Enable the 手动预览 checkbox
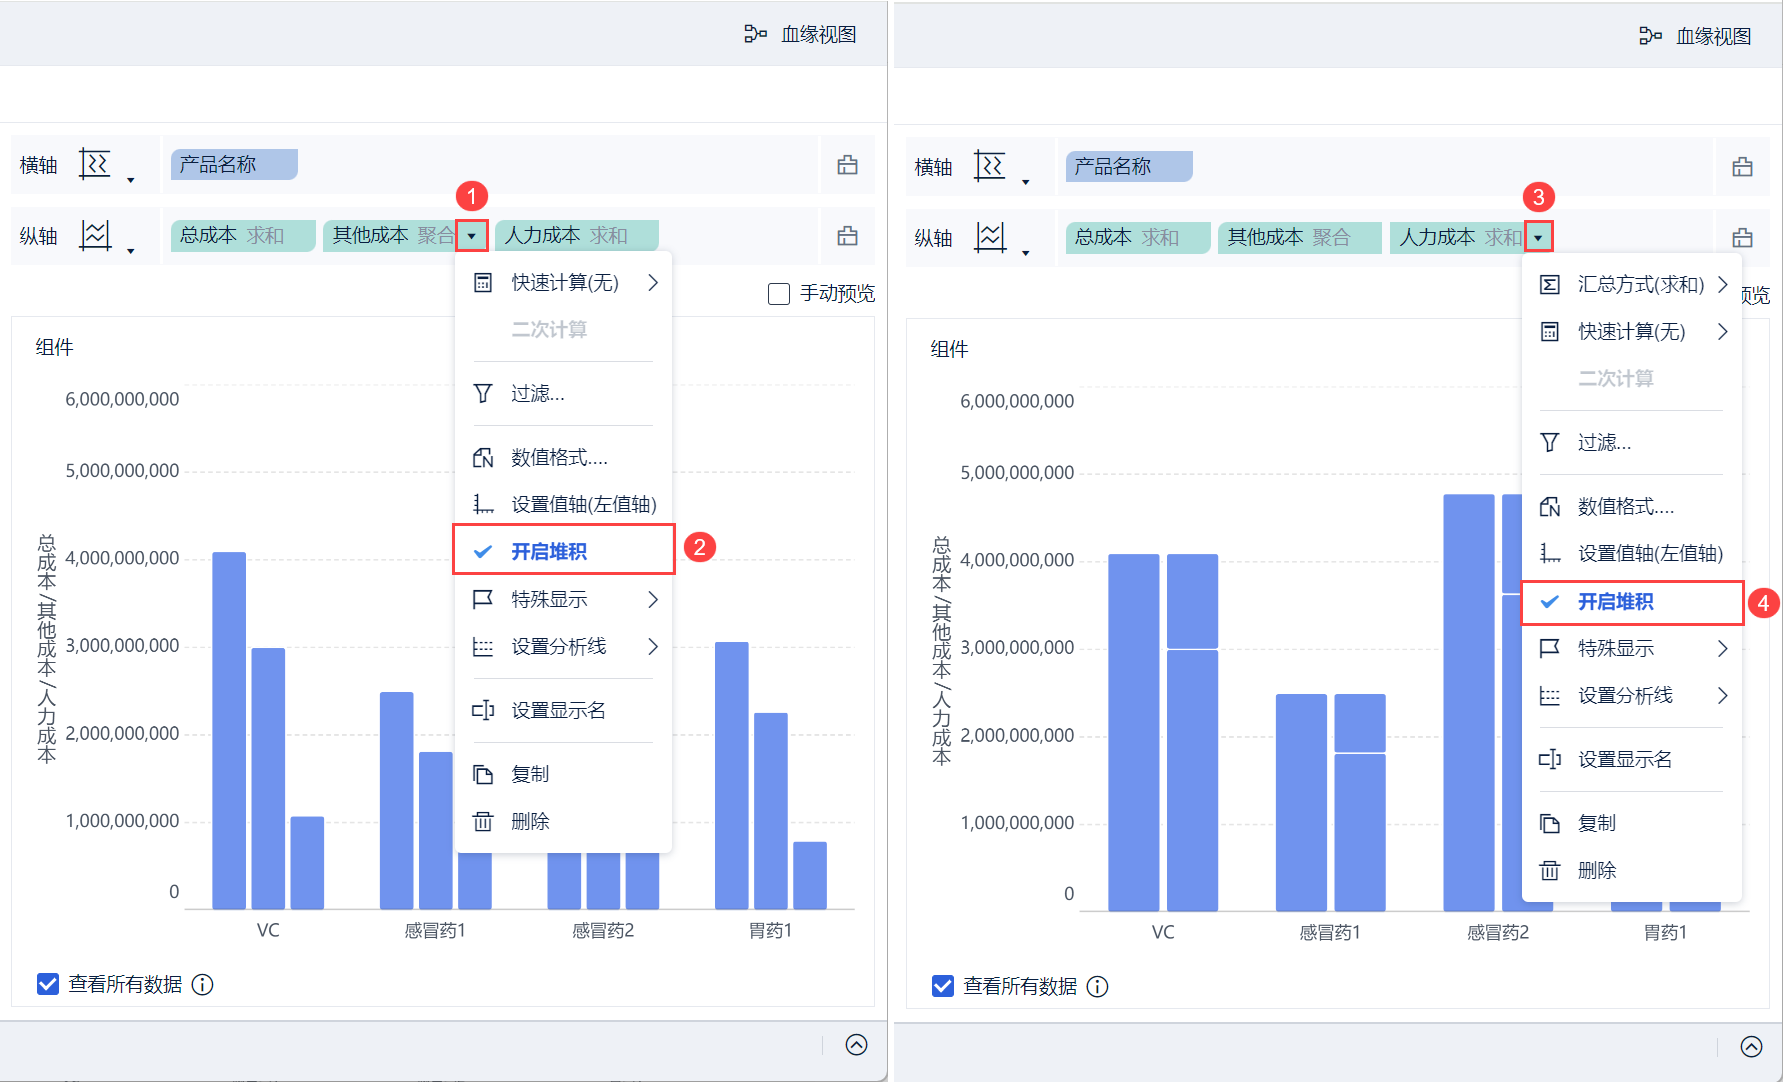1783x1082 pixels. click(779, 294)
